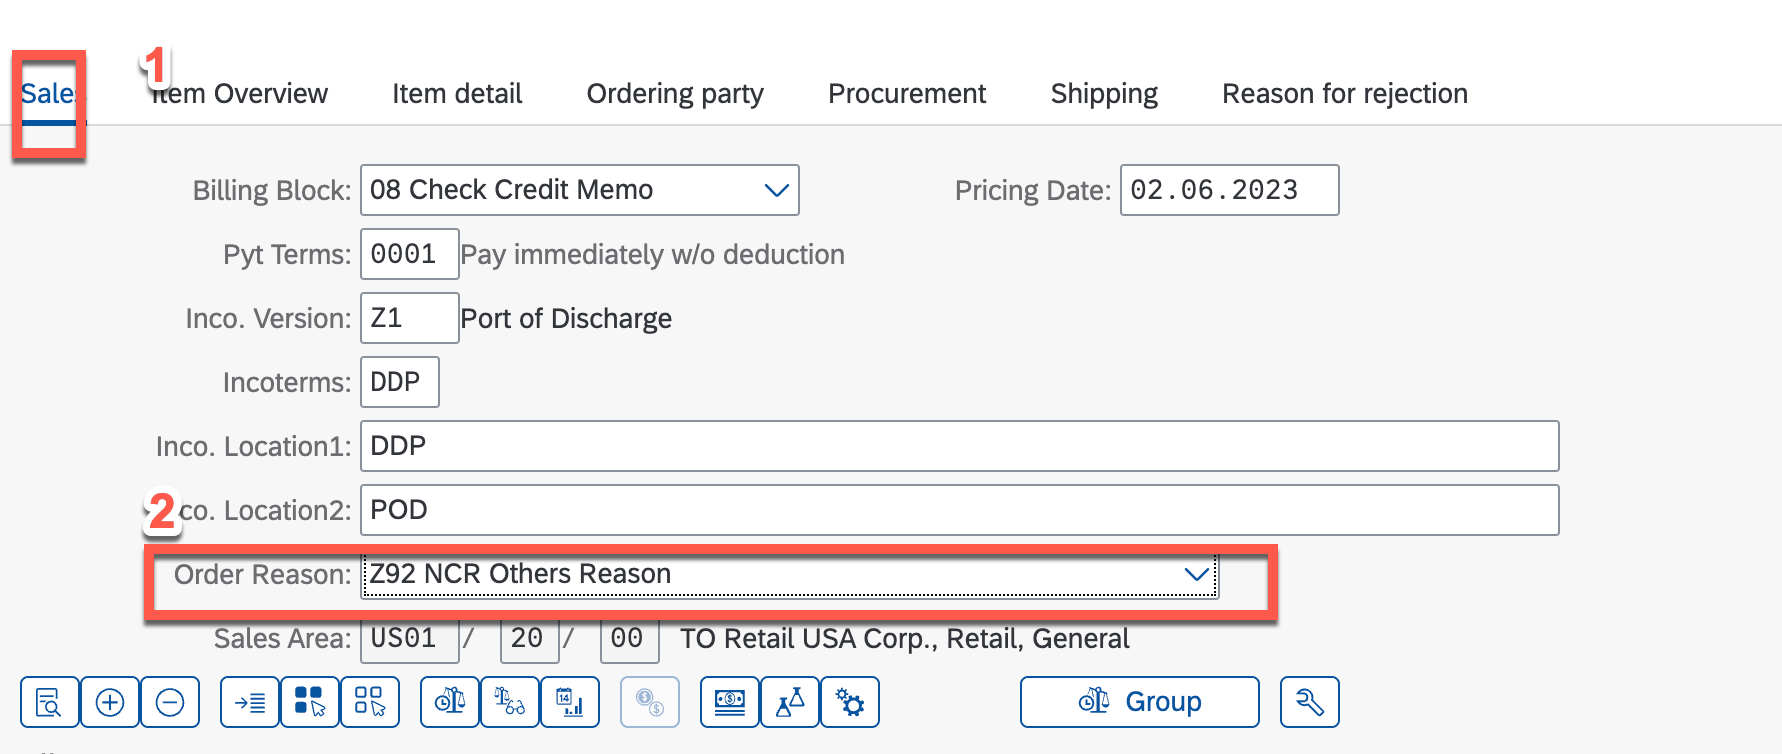This screenshot has height=754, width=1782.
Task: Open the Order Reason dropdown list
Action: click(1196, 574)
